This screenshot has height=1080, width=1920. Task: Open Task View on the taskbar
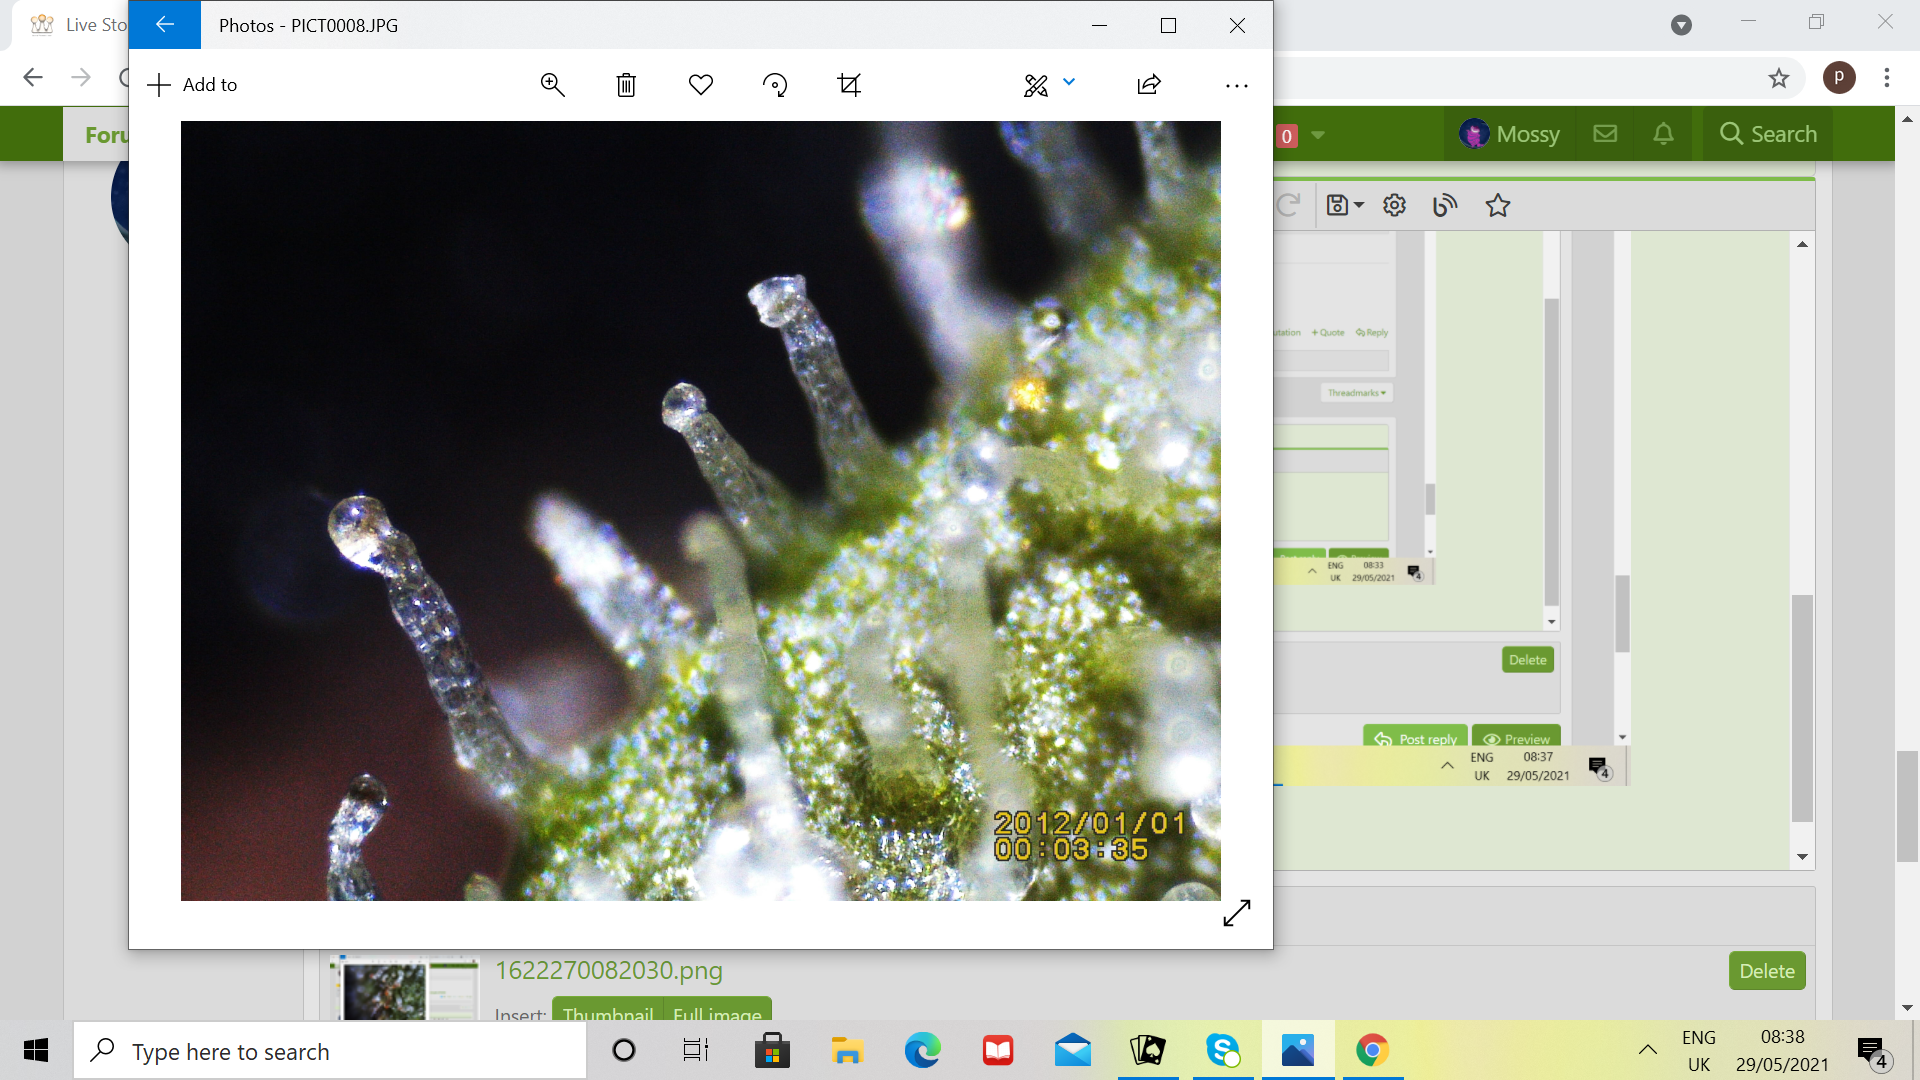[696, 1050]
